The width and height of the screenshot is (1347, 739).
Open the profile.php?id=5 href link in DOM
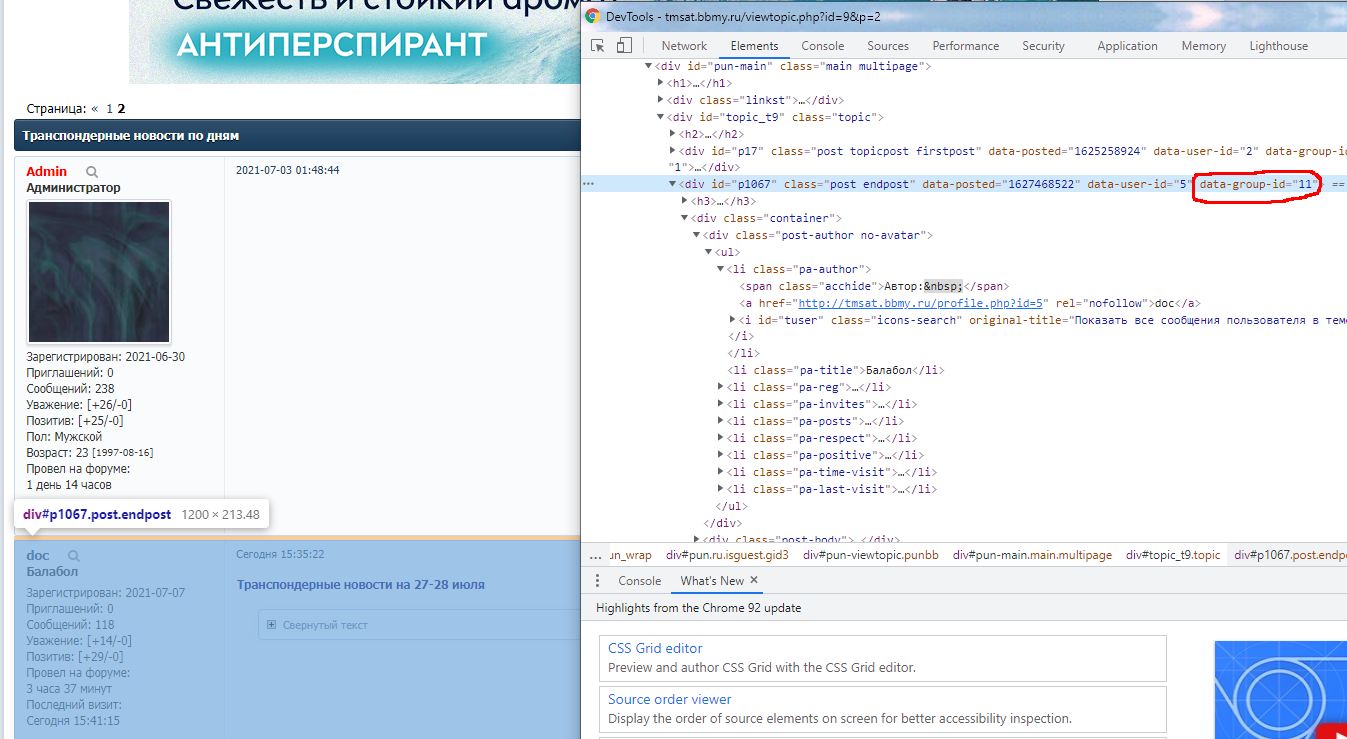pos(920,304)
